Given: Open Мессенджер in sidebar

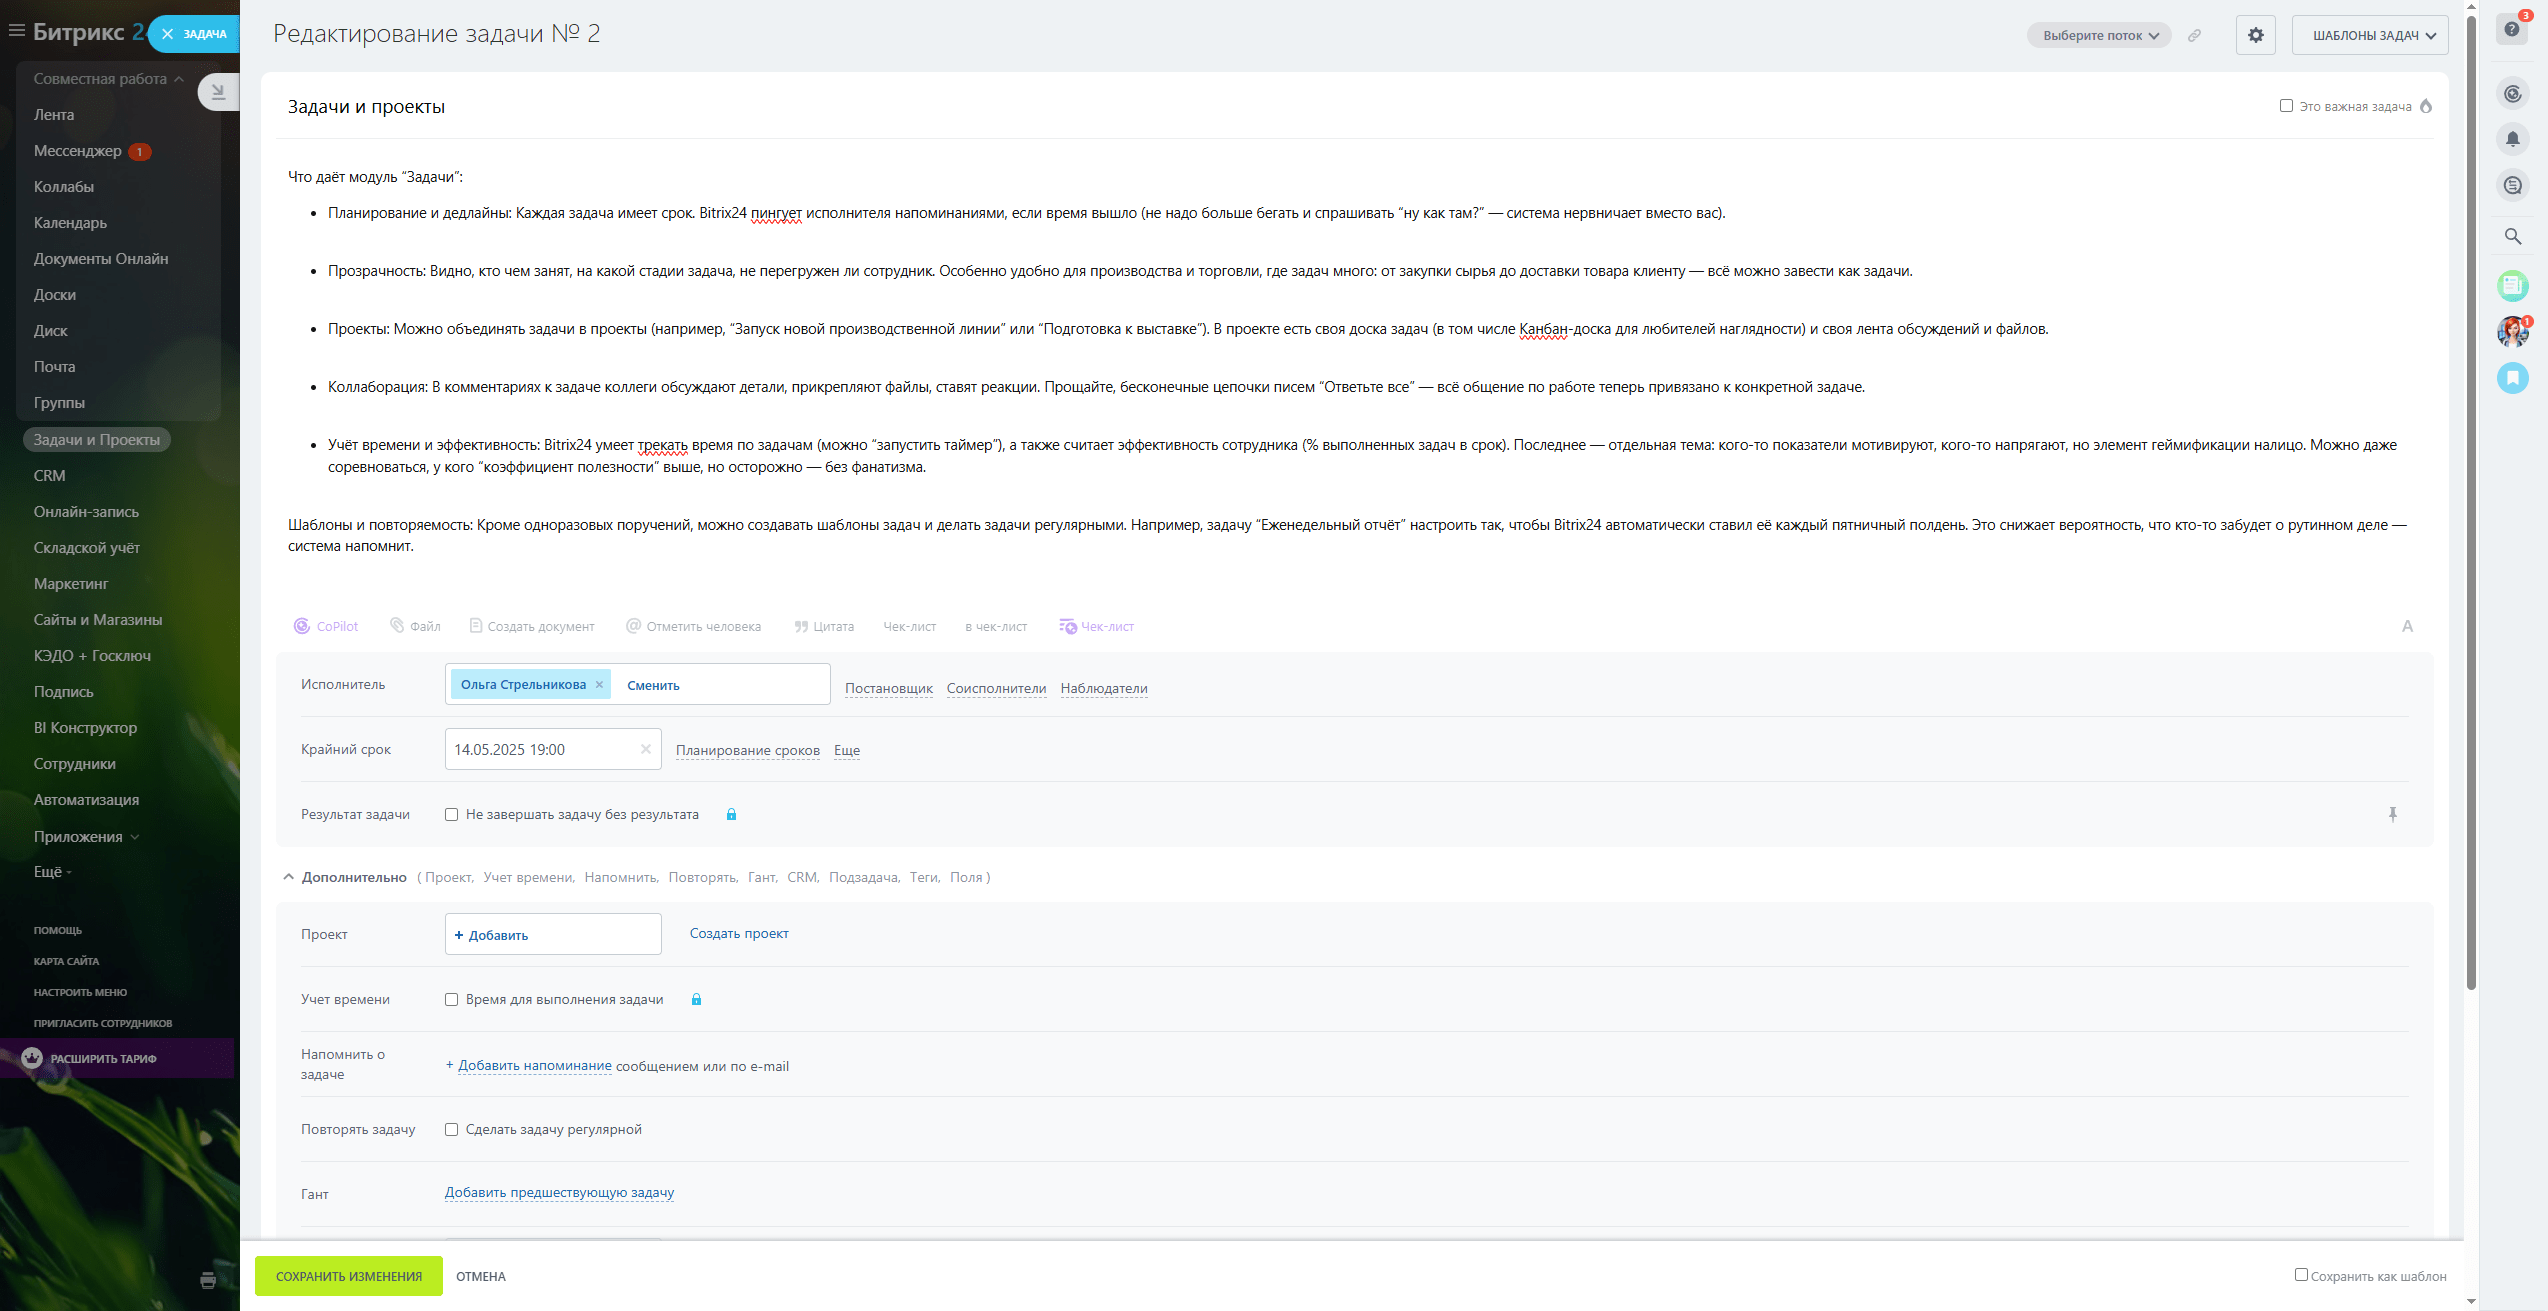Looking at the screenshot, I should [x=78, y=151].
